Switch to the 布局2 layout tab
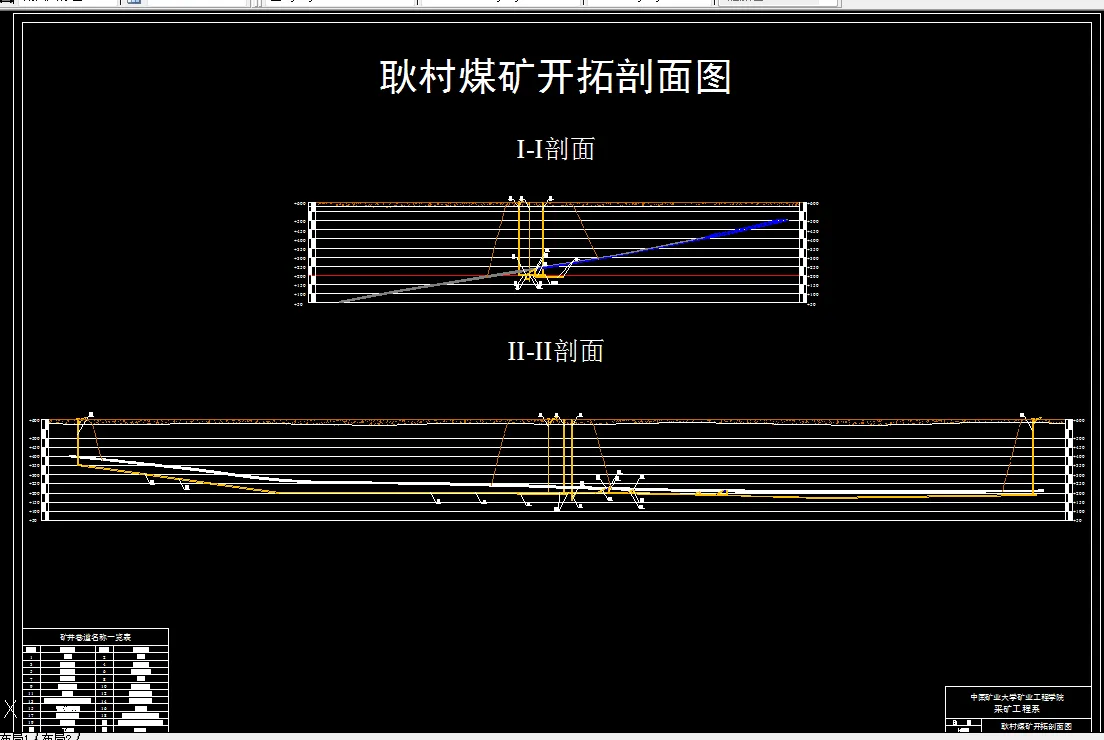Image resolution: width=1104 pixels, height=740 pixels. 58,736
